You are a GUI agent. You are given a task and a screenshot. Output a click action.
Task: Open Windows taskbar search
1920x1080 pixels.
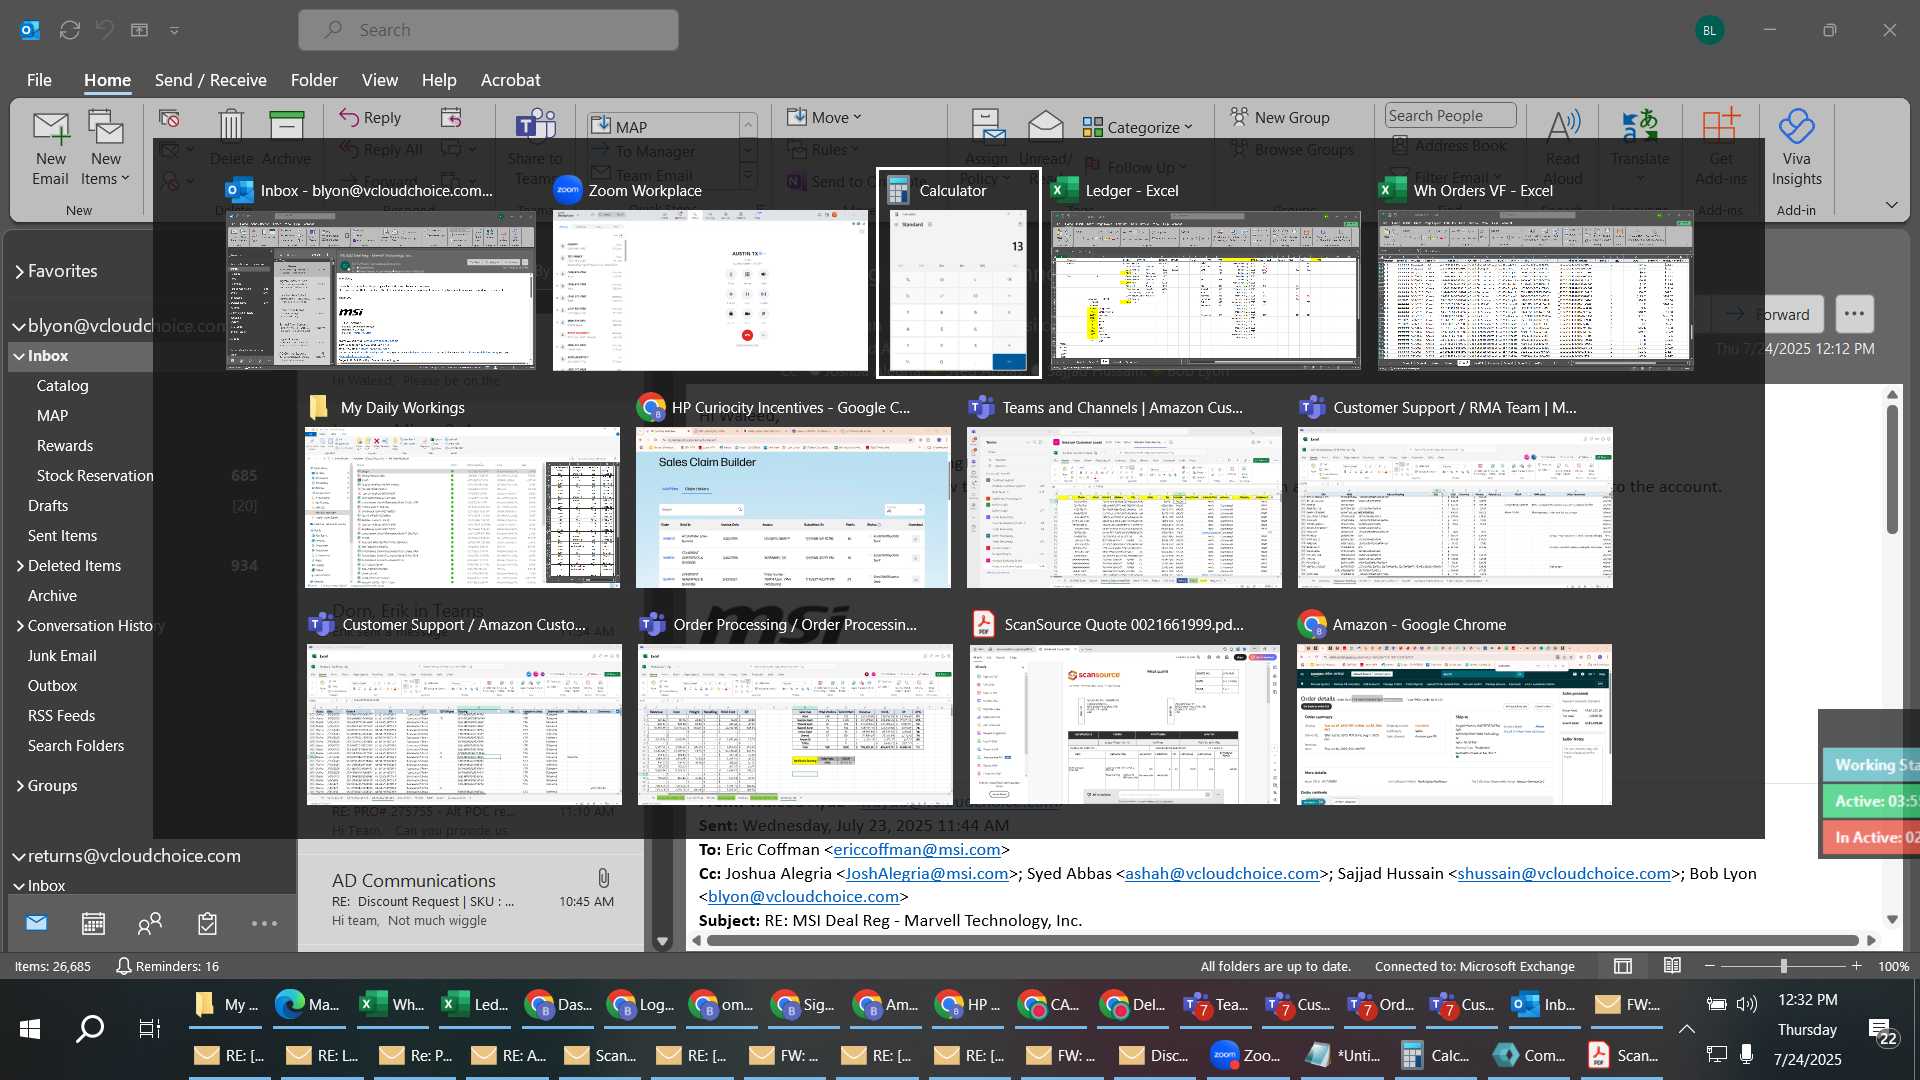click(x=90, y=1028)
